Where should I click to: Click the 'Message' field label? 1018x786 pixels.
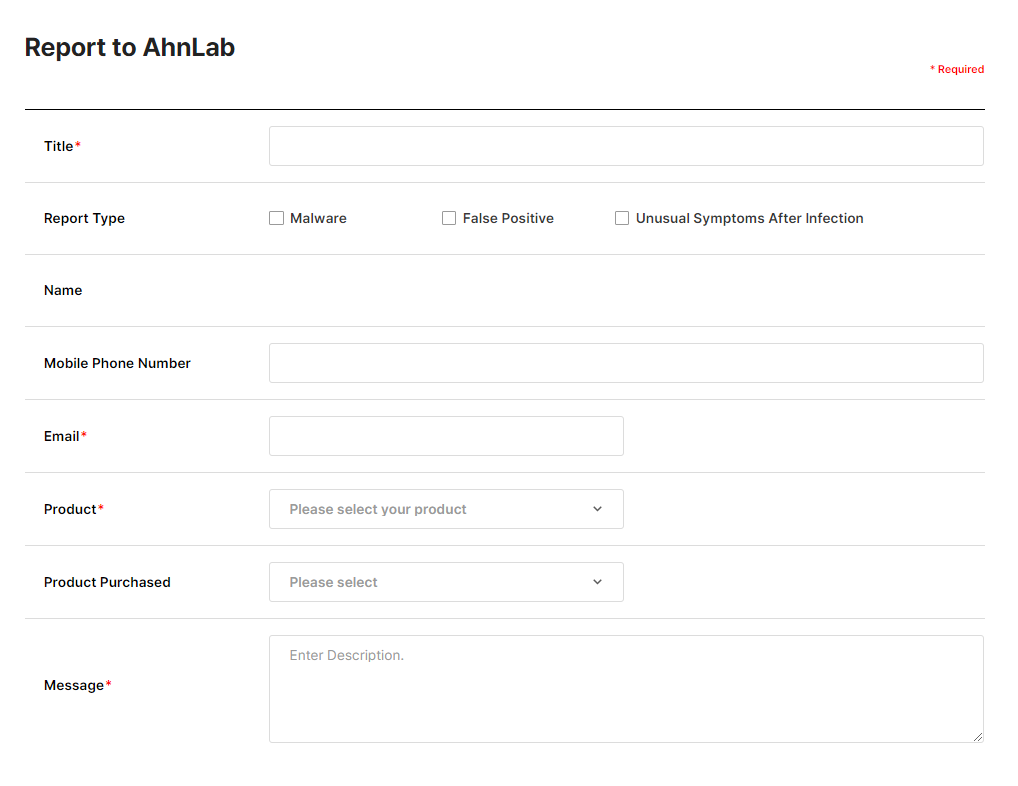point(74,685)
